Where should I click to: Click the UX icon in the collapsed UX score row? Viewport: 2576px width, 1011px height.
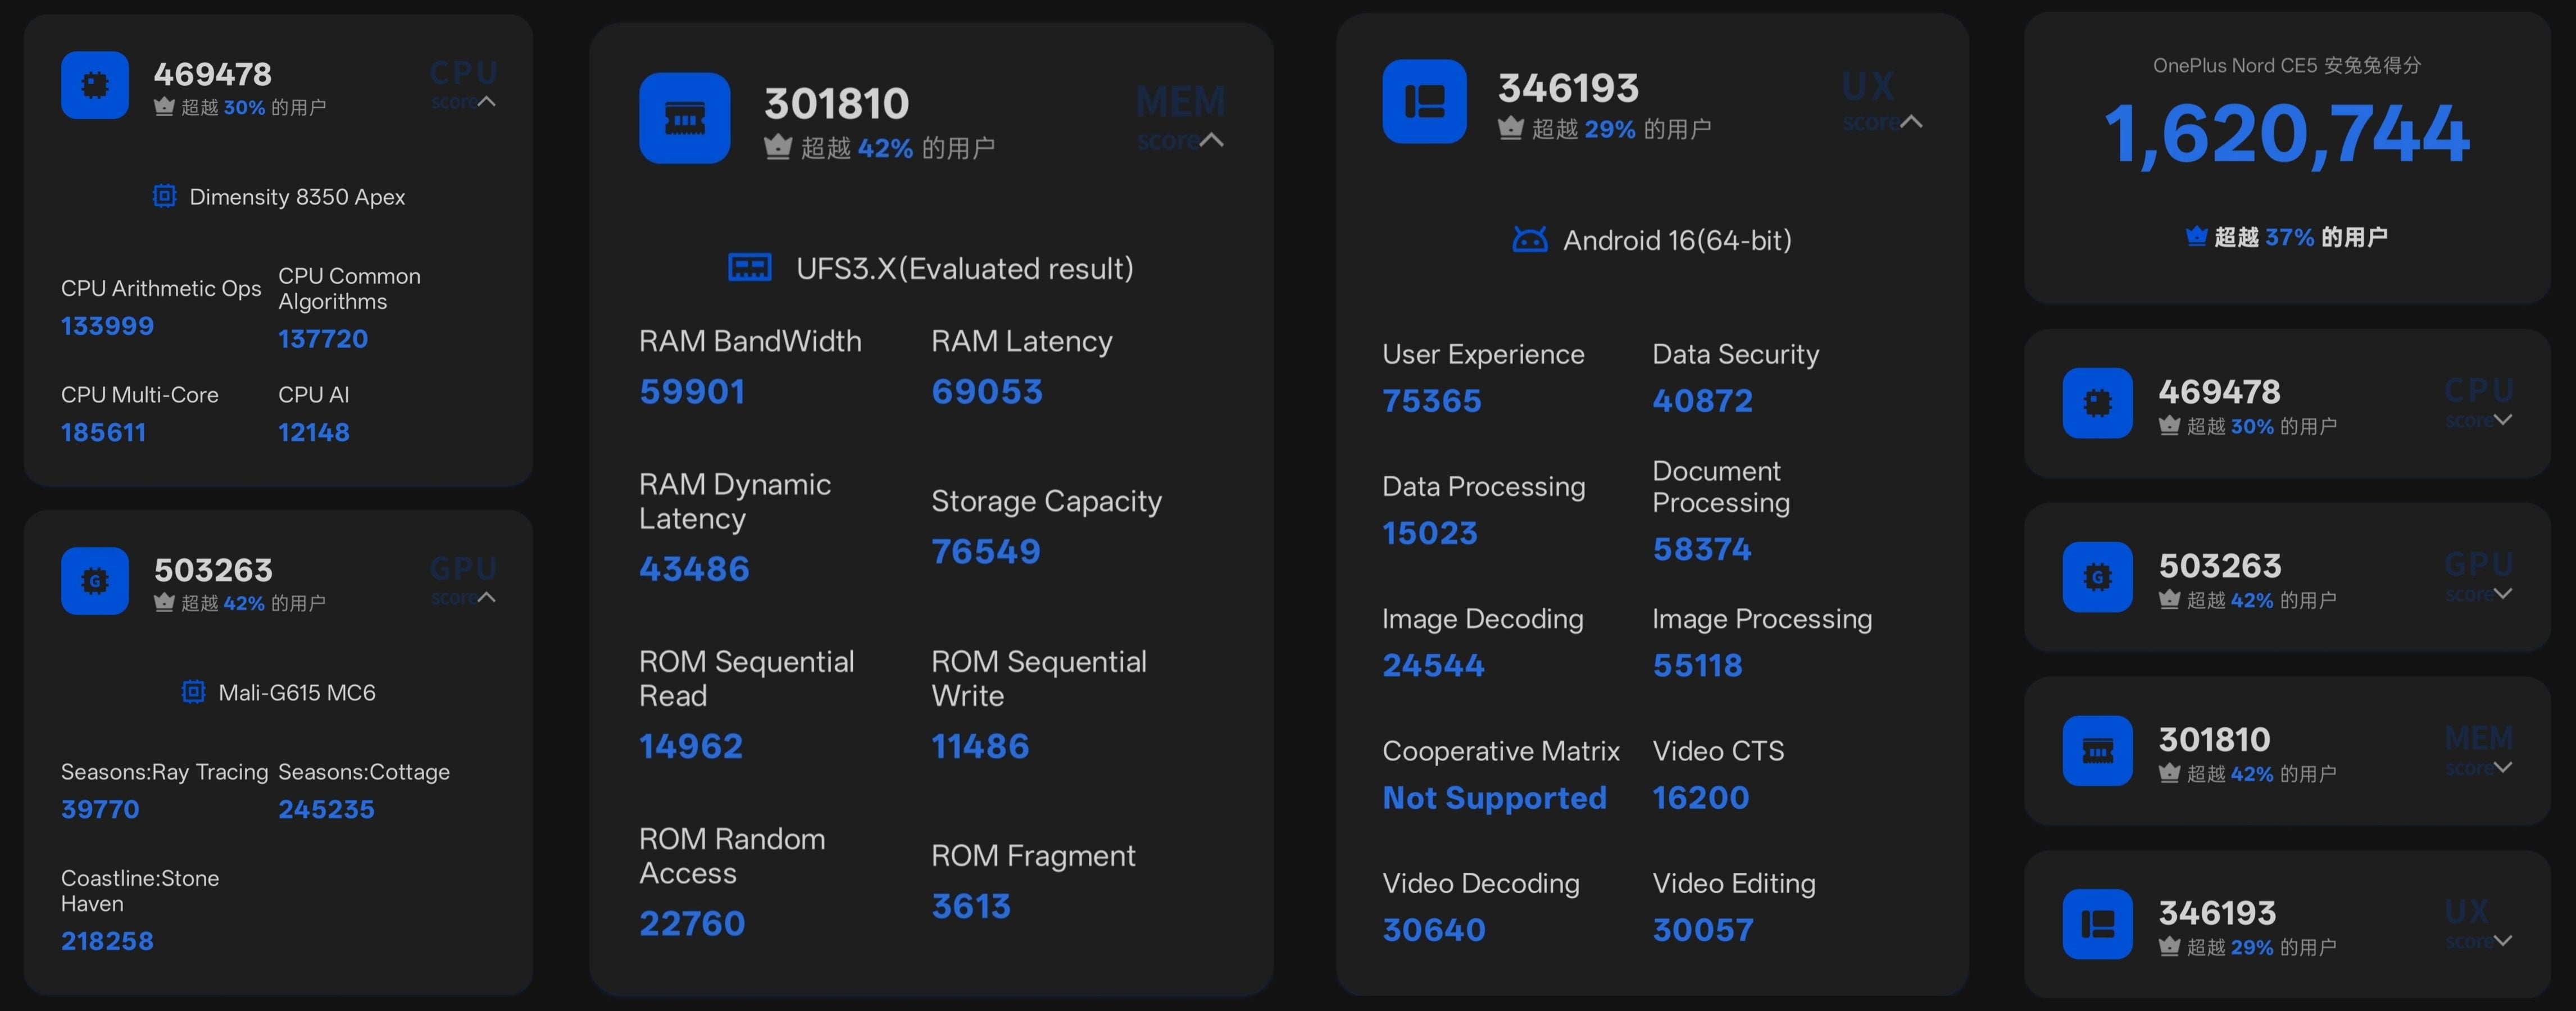[2098, 925]
